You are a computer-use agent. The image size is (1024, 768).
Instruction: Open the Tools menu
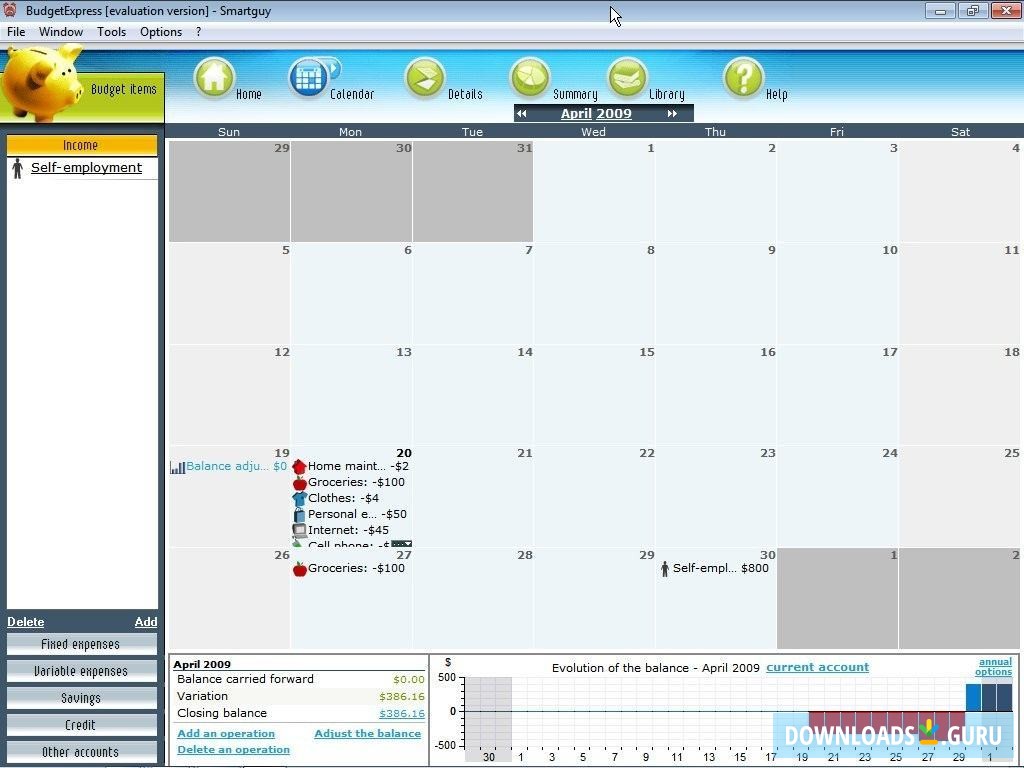pyautogui.click(x=112, y=32)
